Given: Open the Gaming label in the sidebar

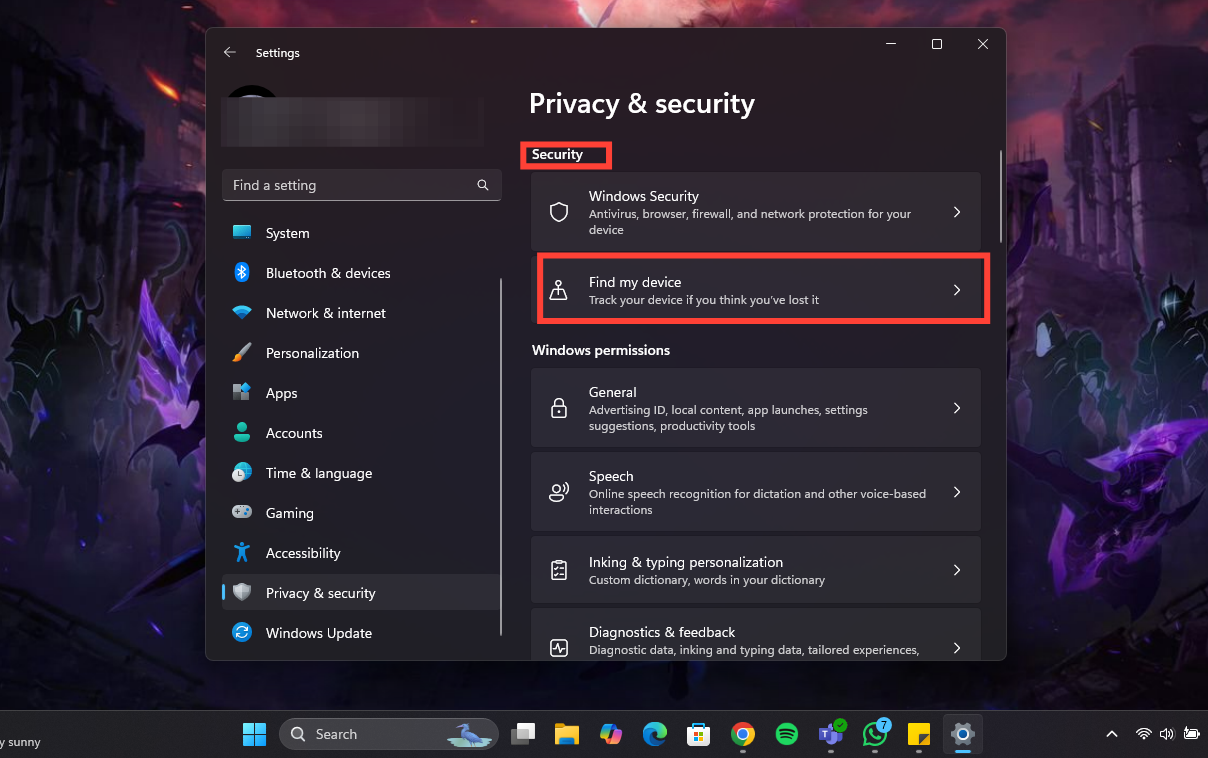Looking at the screenshot, I should [290, 513].
